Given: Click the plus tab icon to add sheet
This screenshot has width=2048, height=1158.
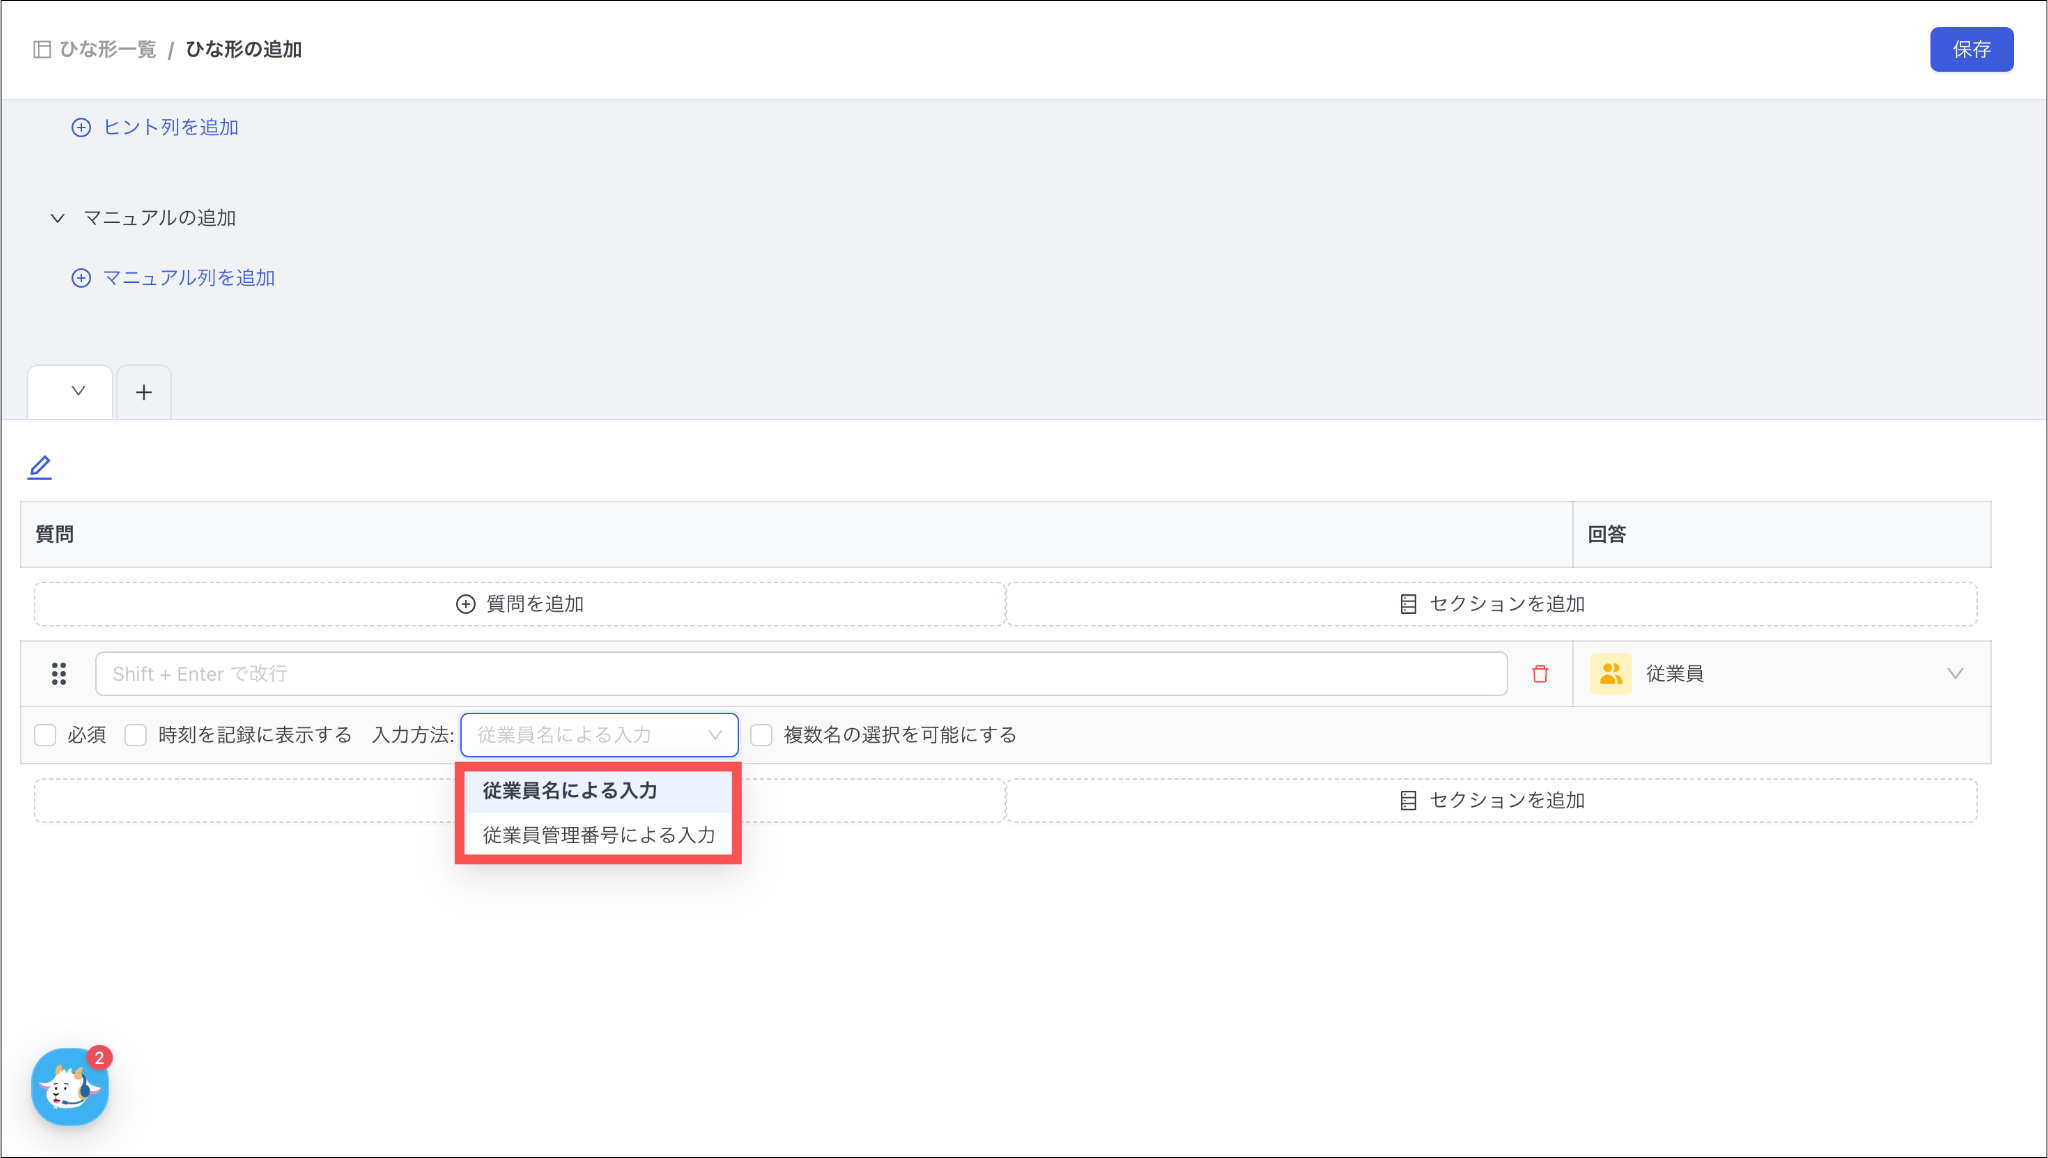Looking at the screenshot, I should 144,392.
